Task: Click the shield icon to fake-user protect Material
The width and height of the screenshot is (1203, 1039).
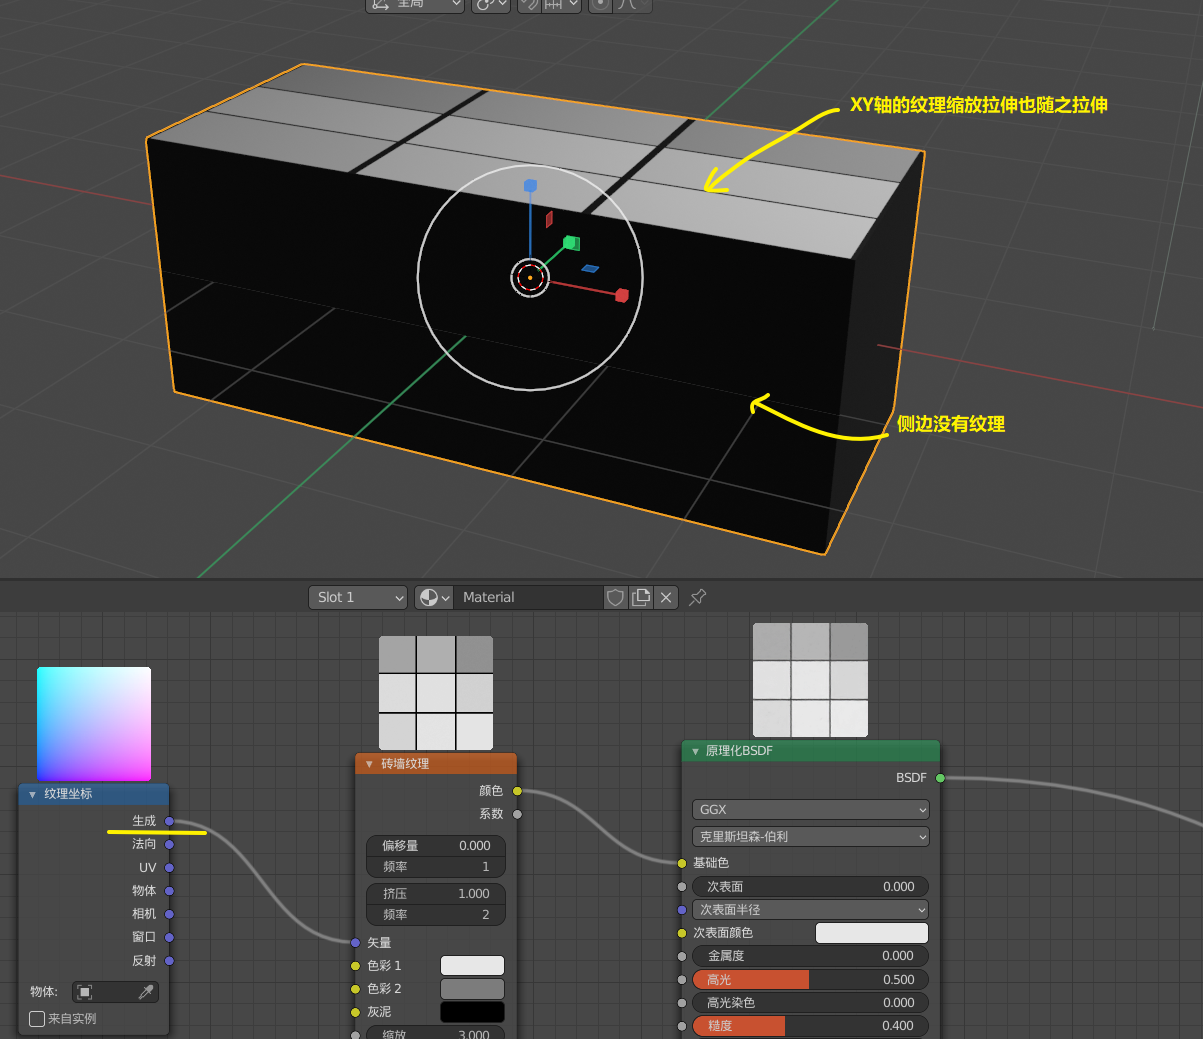Action: pyautogui.click(x=615, y=597)
